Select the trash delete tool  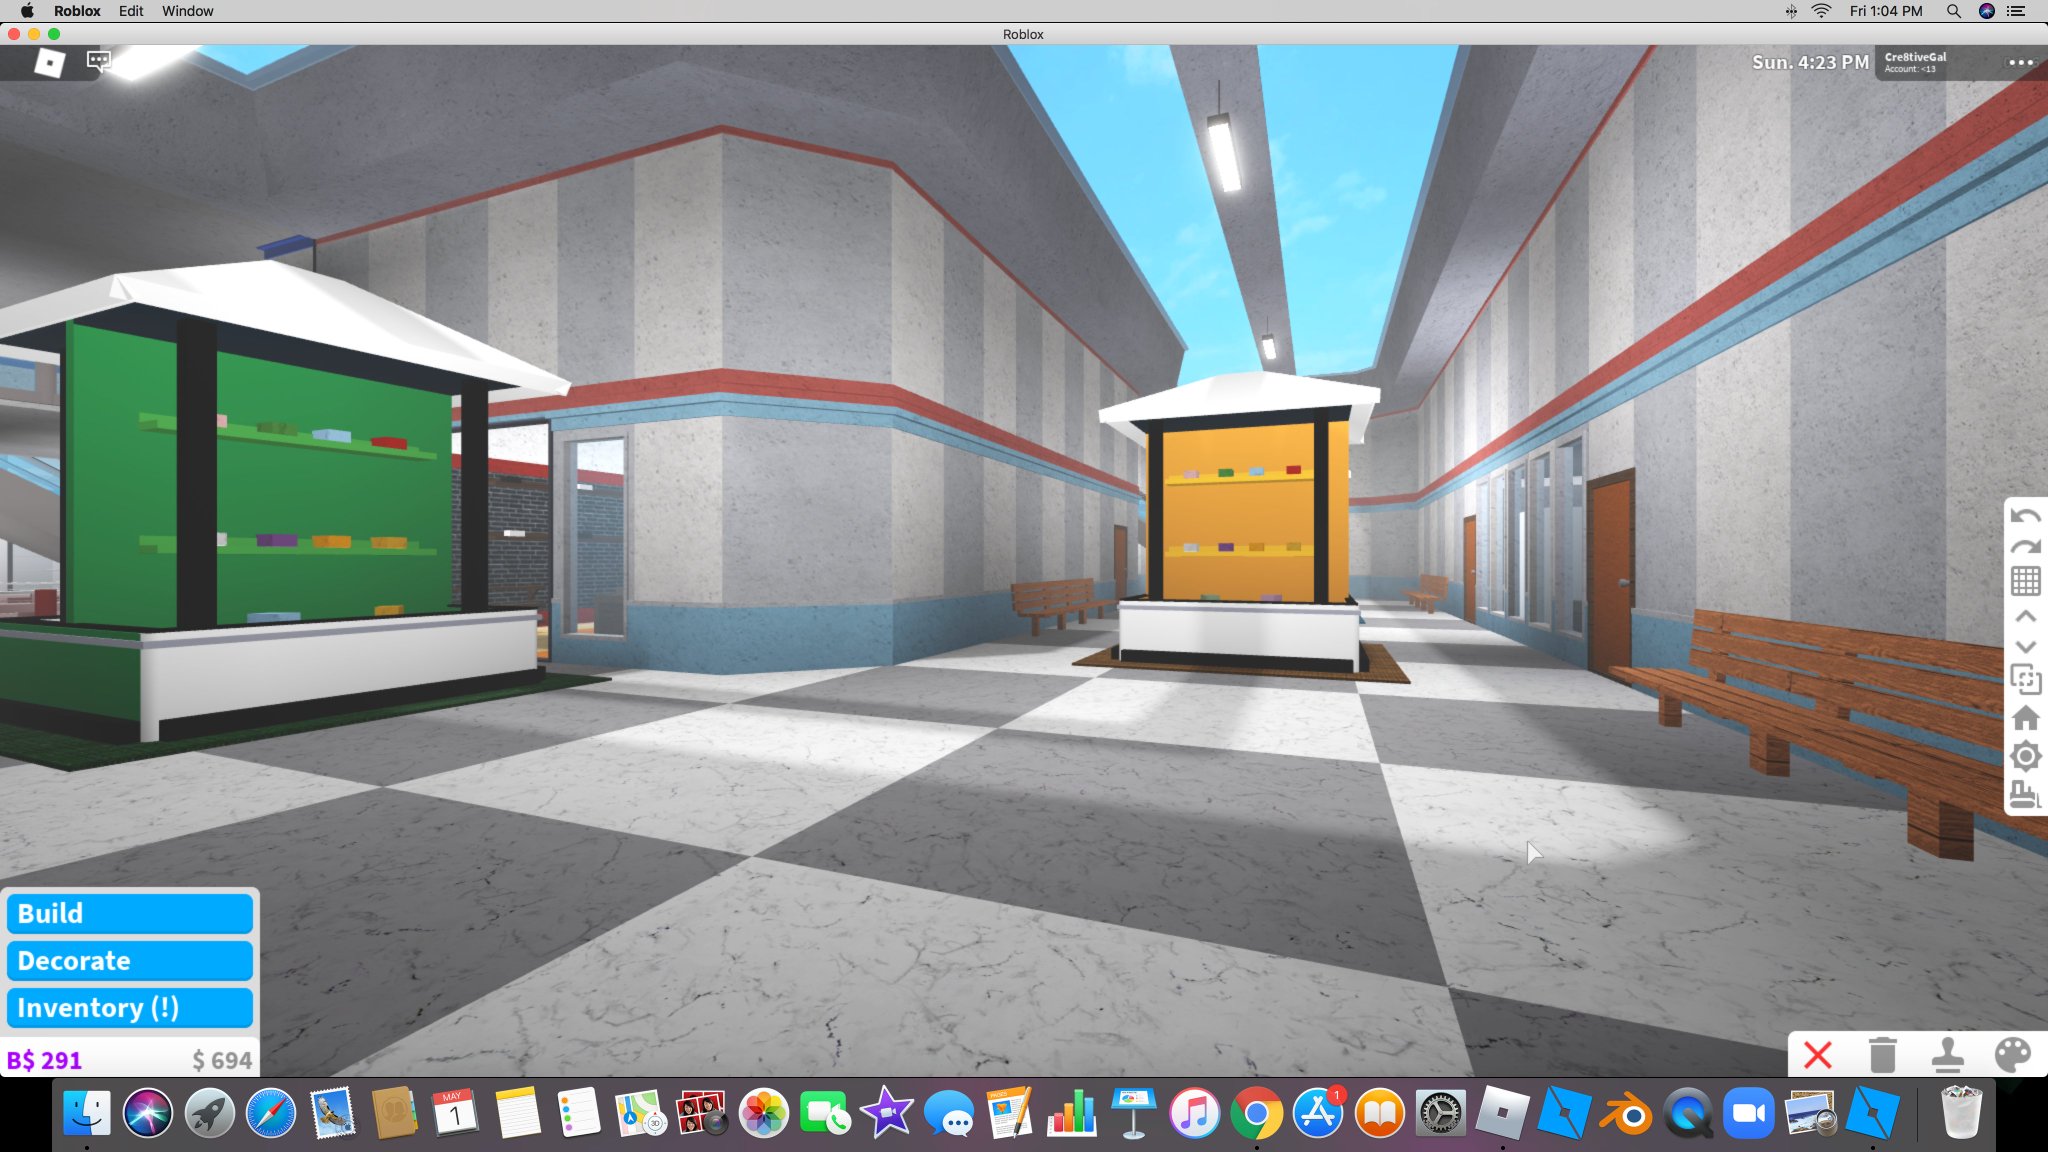(x=1882, y=1055)
